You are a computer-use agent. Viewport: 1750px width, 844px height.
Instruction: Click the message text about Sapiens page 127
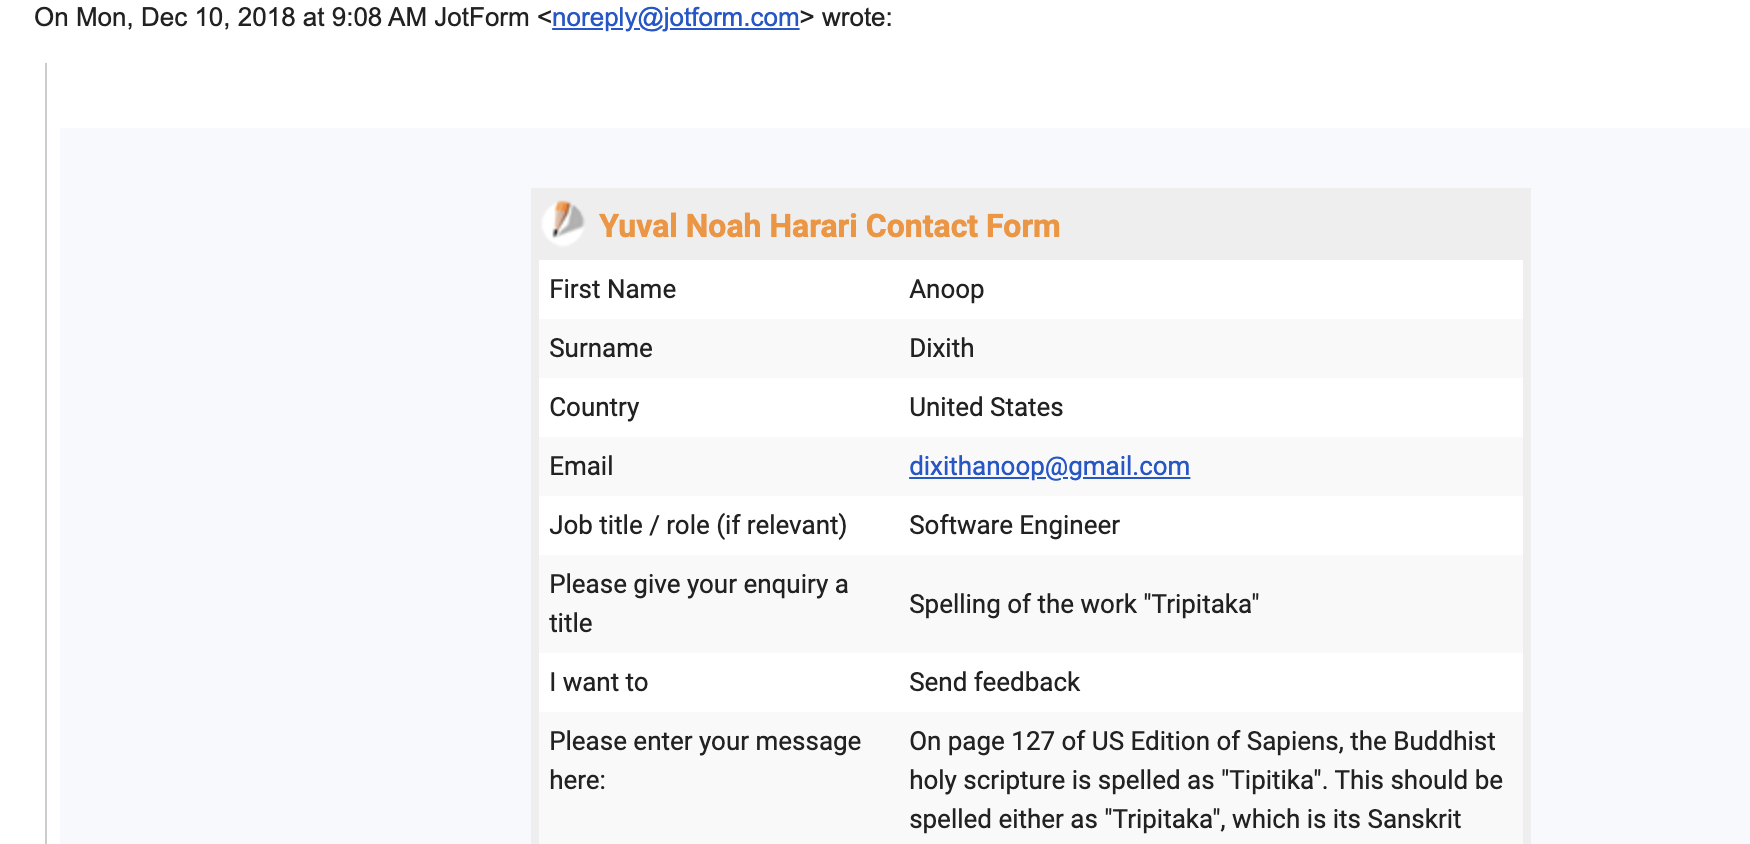(x=1205, y=780)
